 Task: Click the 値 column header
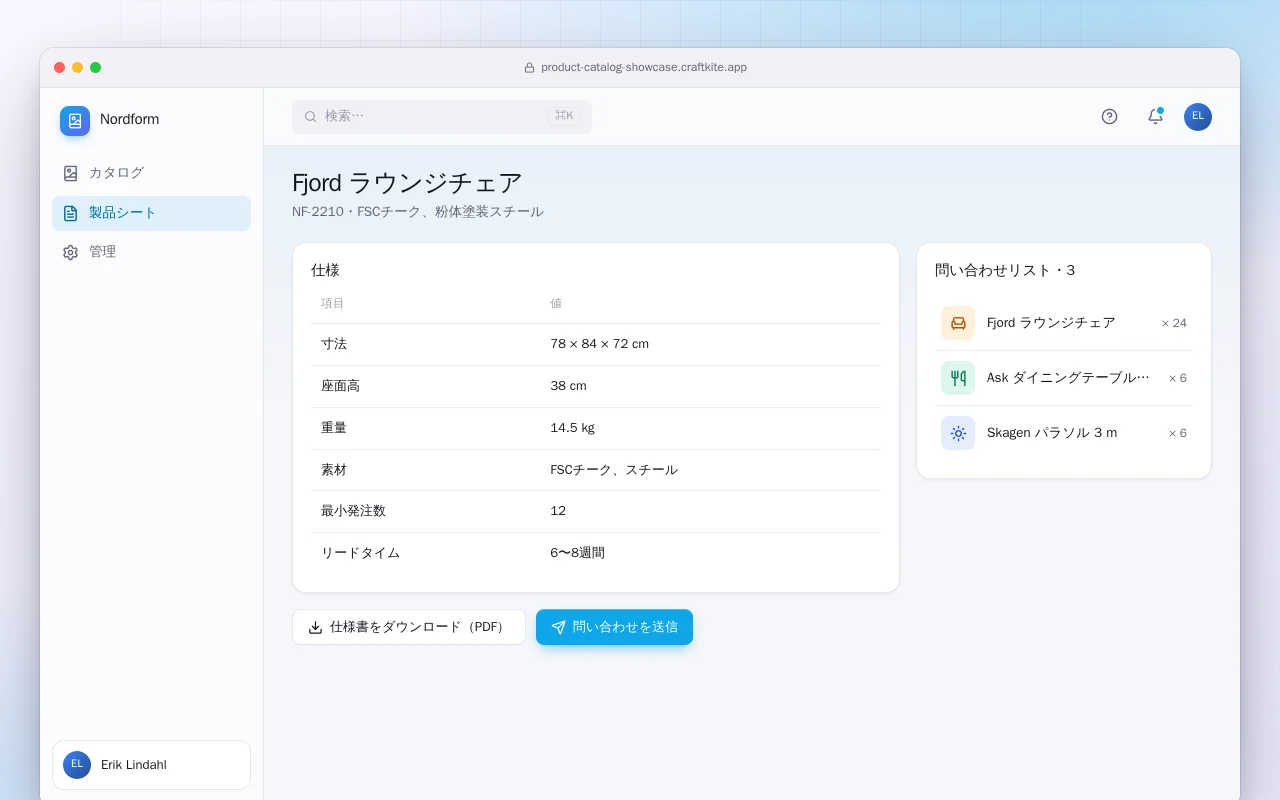(556, 303)
